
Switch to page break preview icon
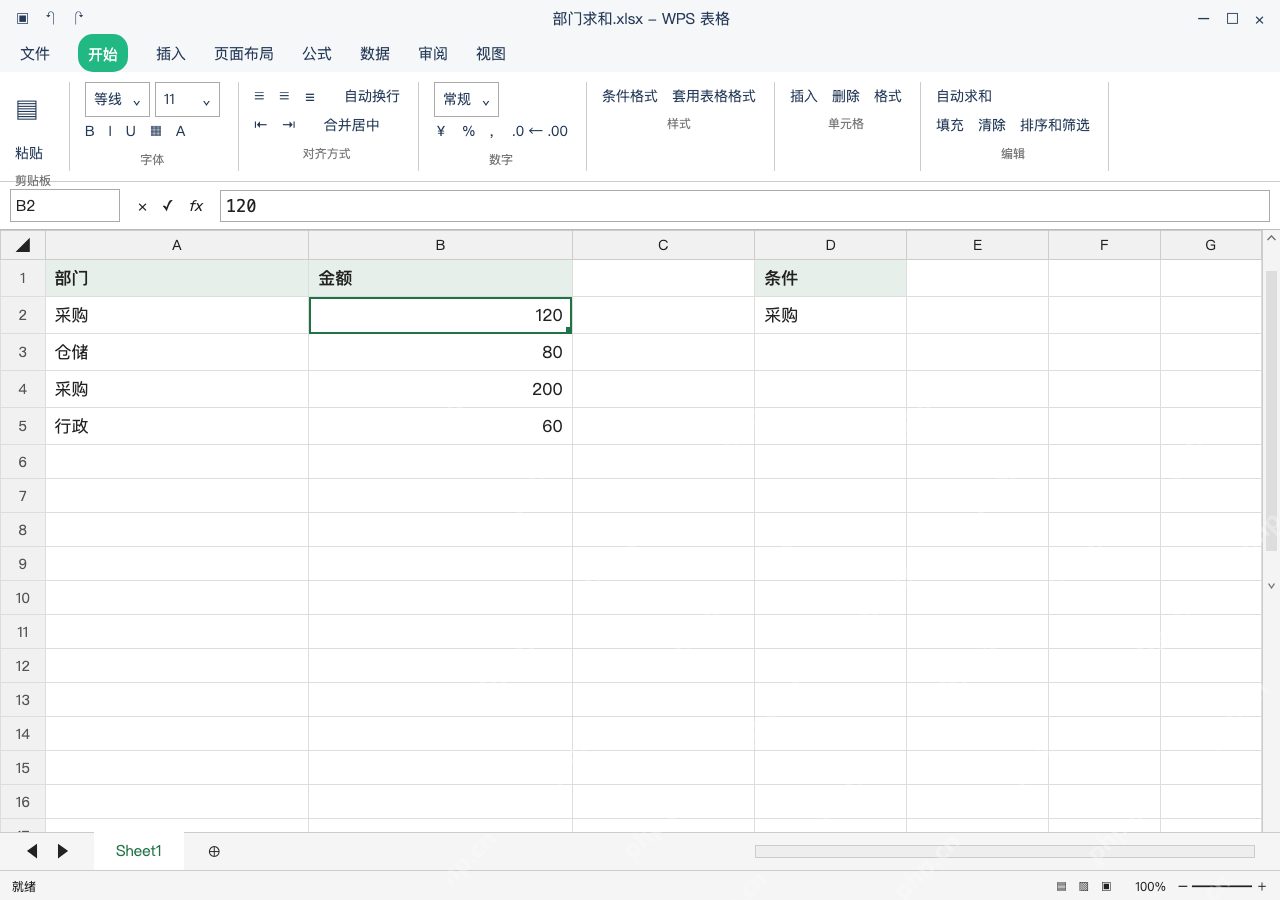point(1106,886)
